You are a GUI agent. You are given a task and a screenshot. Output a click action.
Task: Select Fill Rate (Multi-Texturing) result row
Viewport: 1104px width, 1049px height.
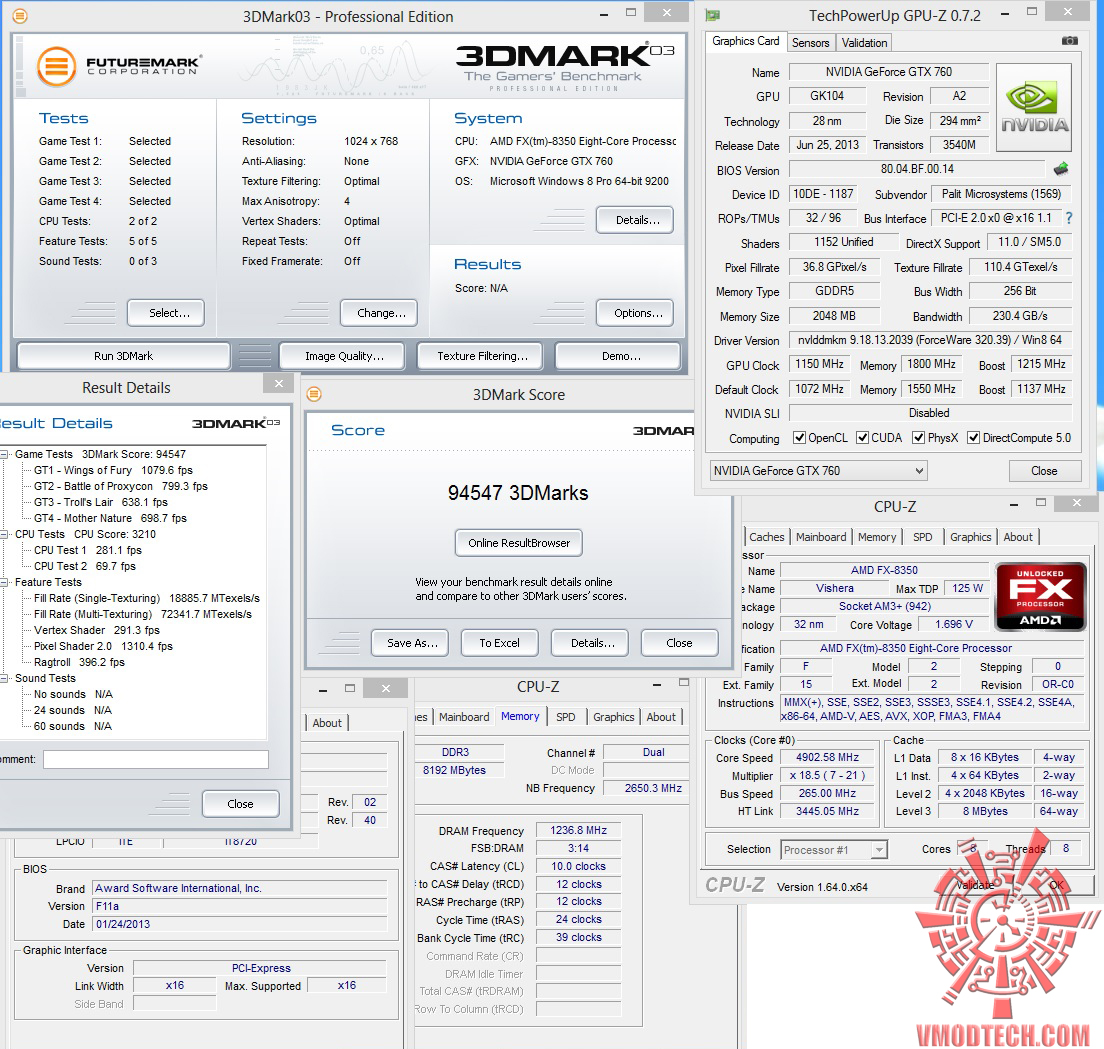click(x=143, y=615)
